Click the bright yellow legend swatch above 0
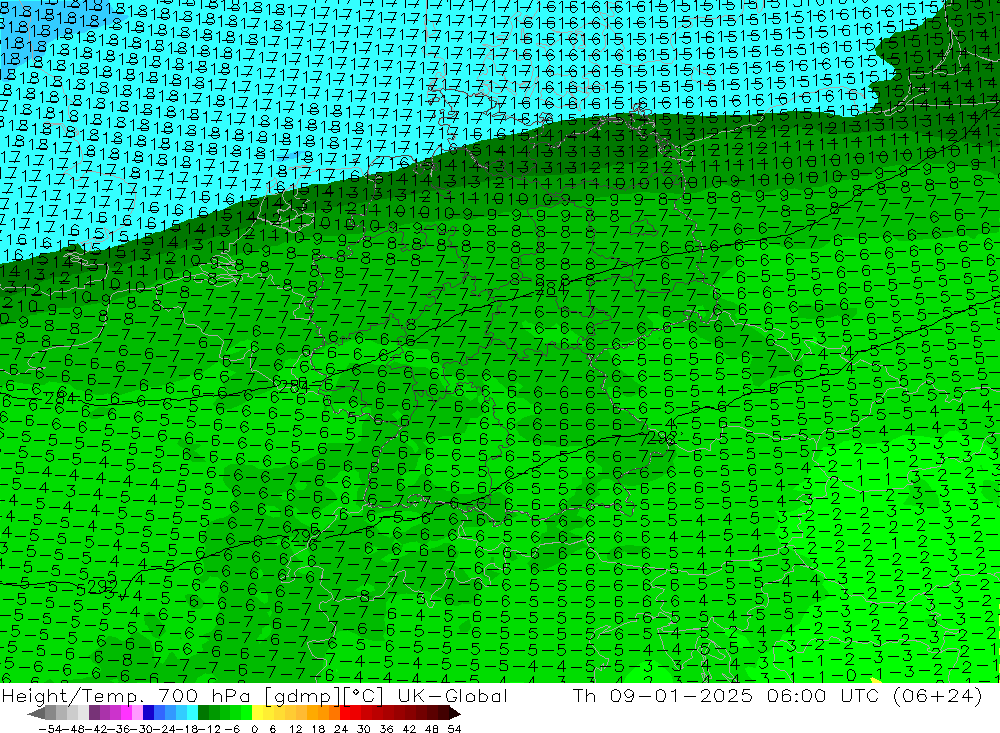The height and width of the screenshot is (733, 1000). [258, 714]
